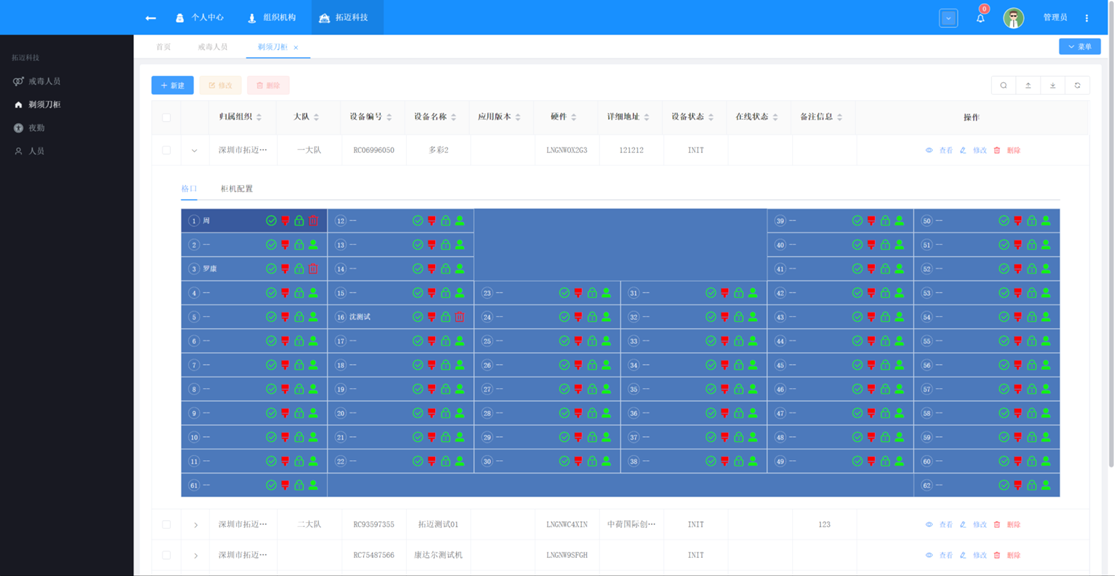This screenshot has height=576, width=1115.
Task: Click the green person icon in slot 12
Action: point(460,221)
